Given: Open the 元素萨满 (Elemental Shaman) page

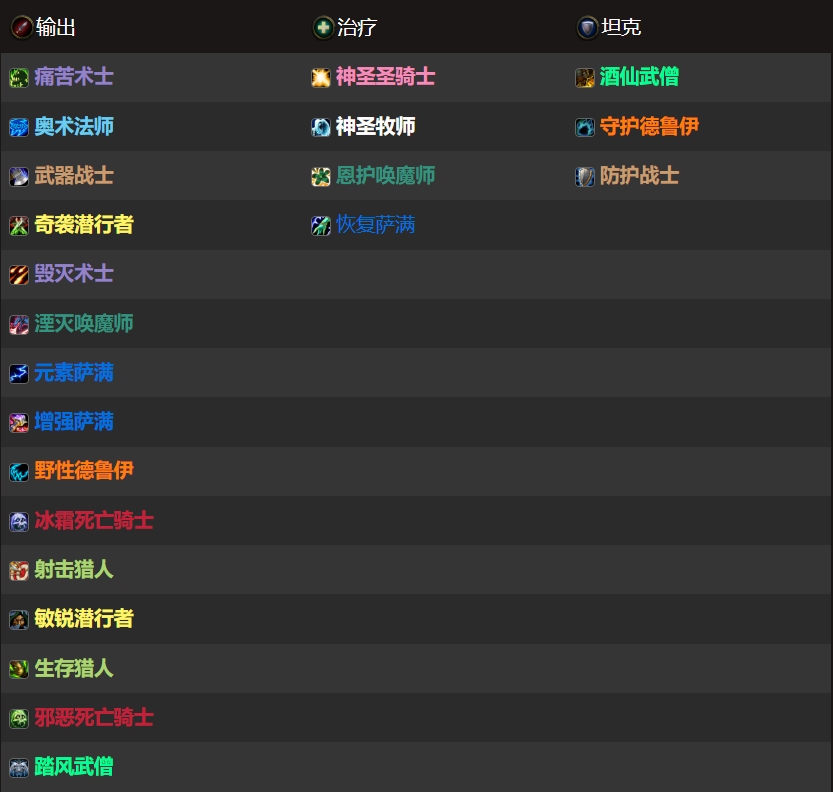Looking at the screenshot, I should tap(63, 372).
